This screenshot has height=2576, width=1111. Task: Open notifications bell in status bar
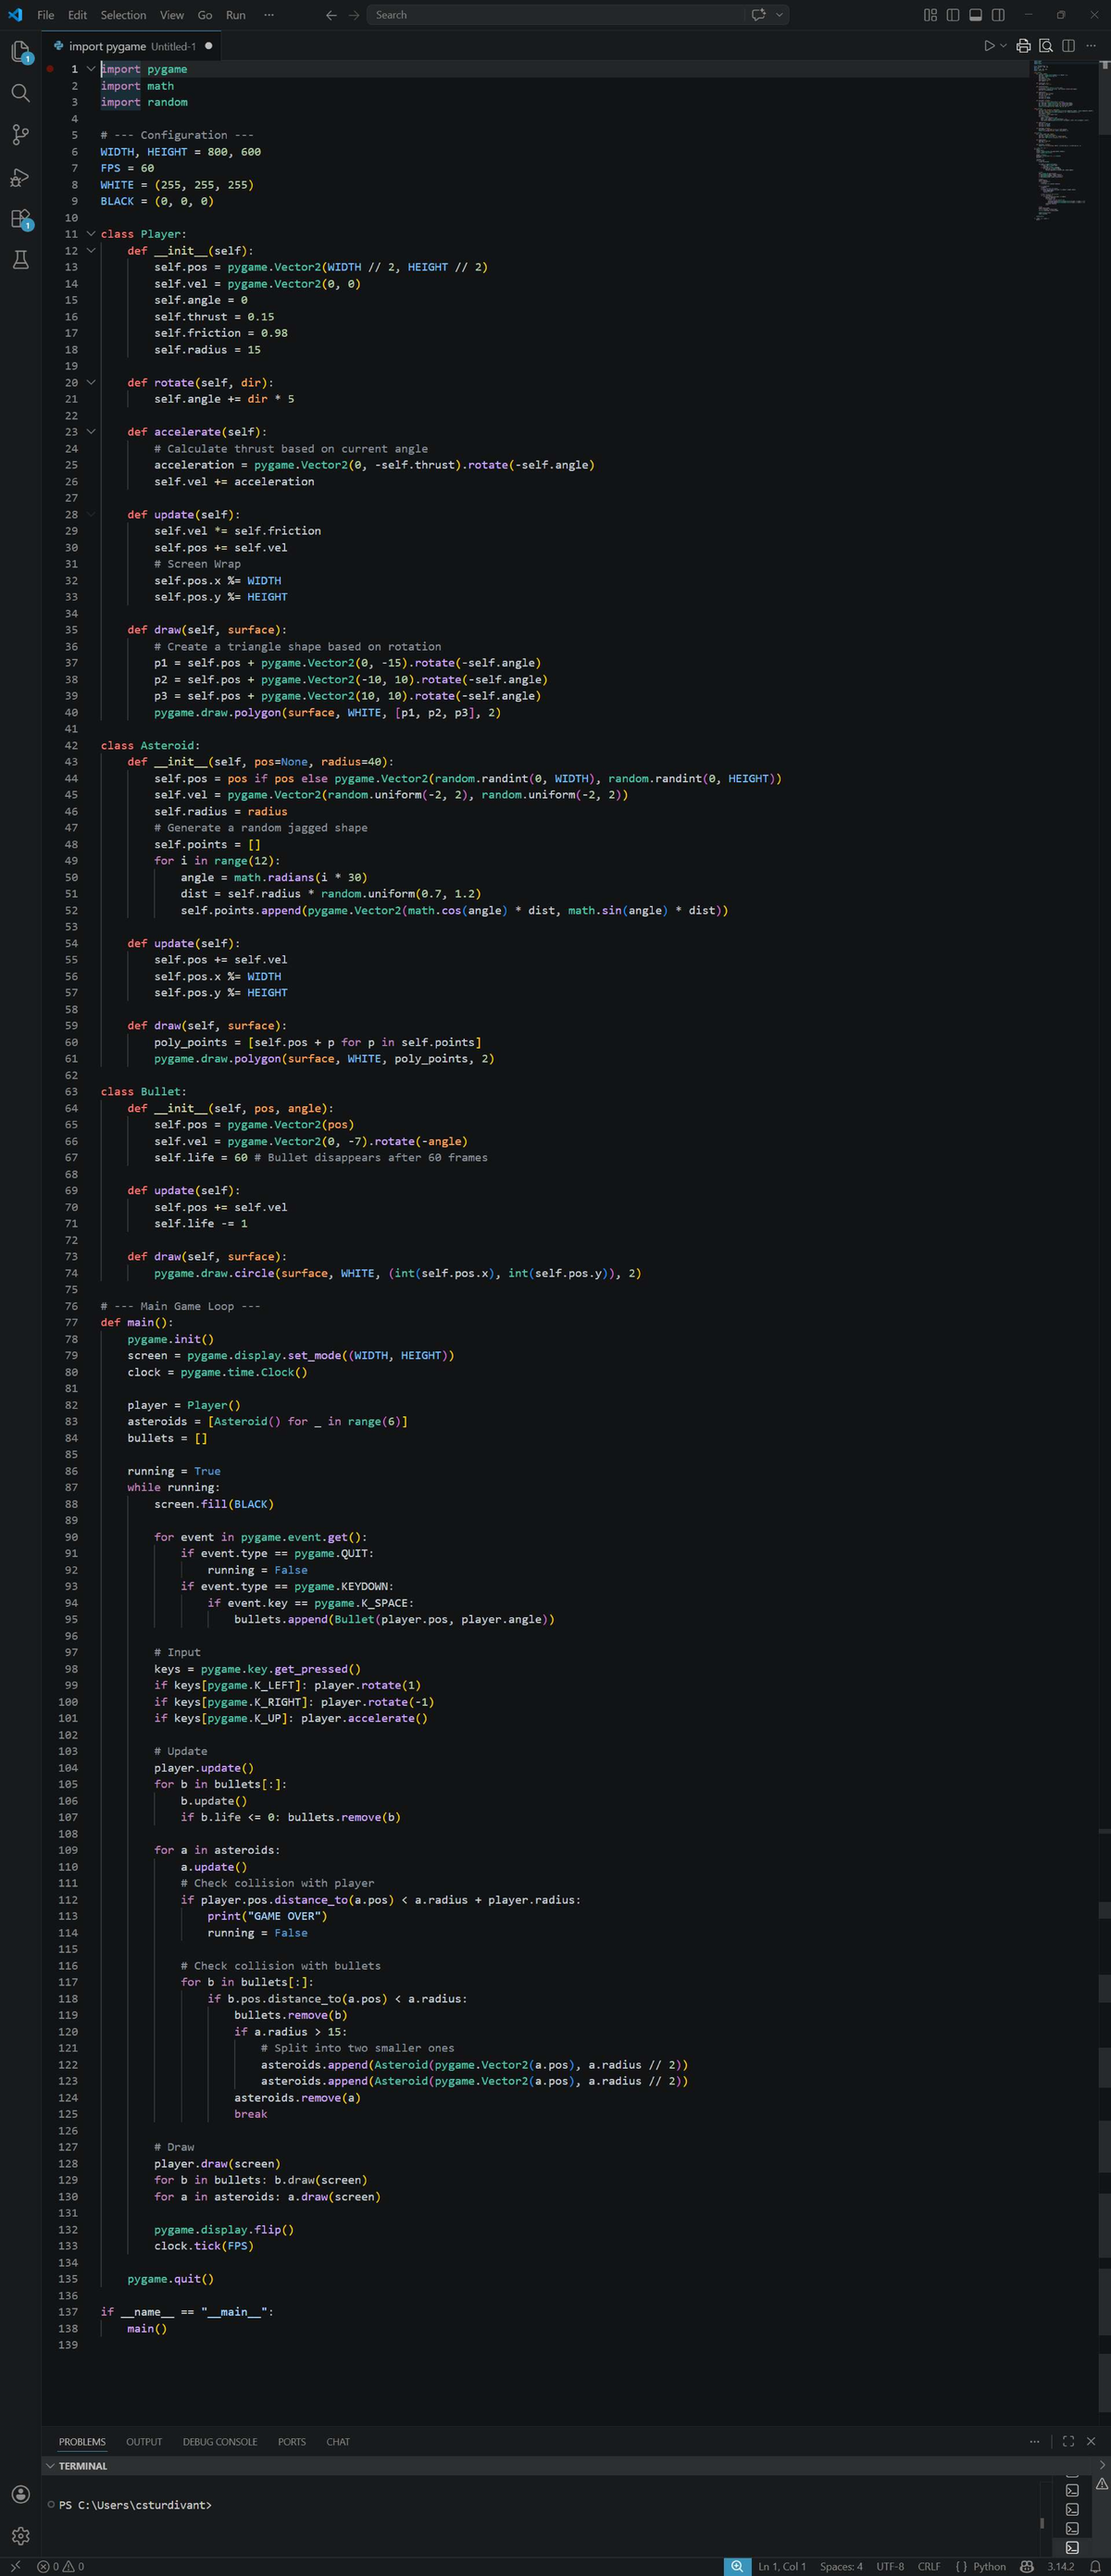1095,2566
